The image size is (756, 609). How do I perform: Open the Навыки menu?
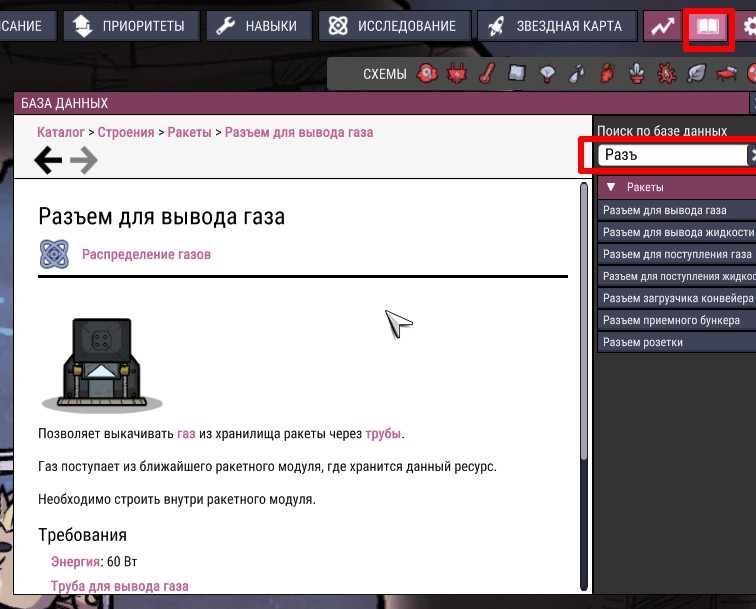[x=259, y=26]
